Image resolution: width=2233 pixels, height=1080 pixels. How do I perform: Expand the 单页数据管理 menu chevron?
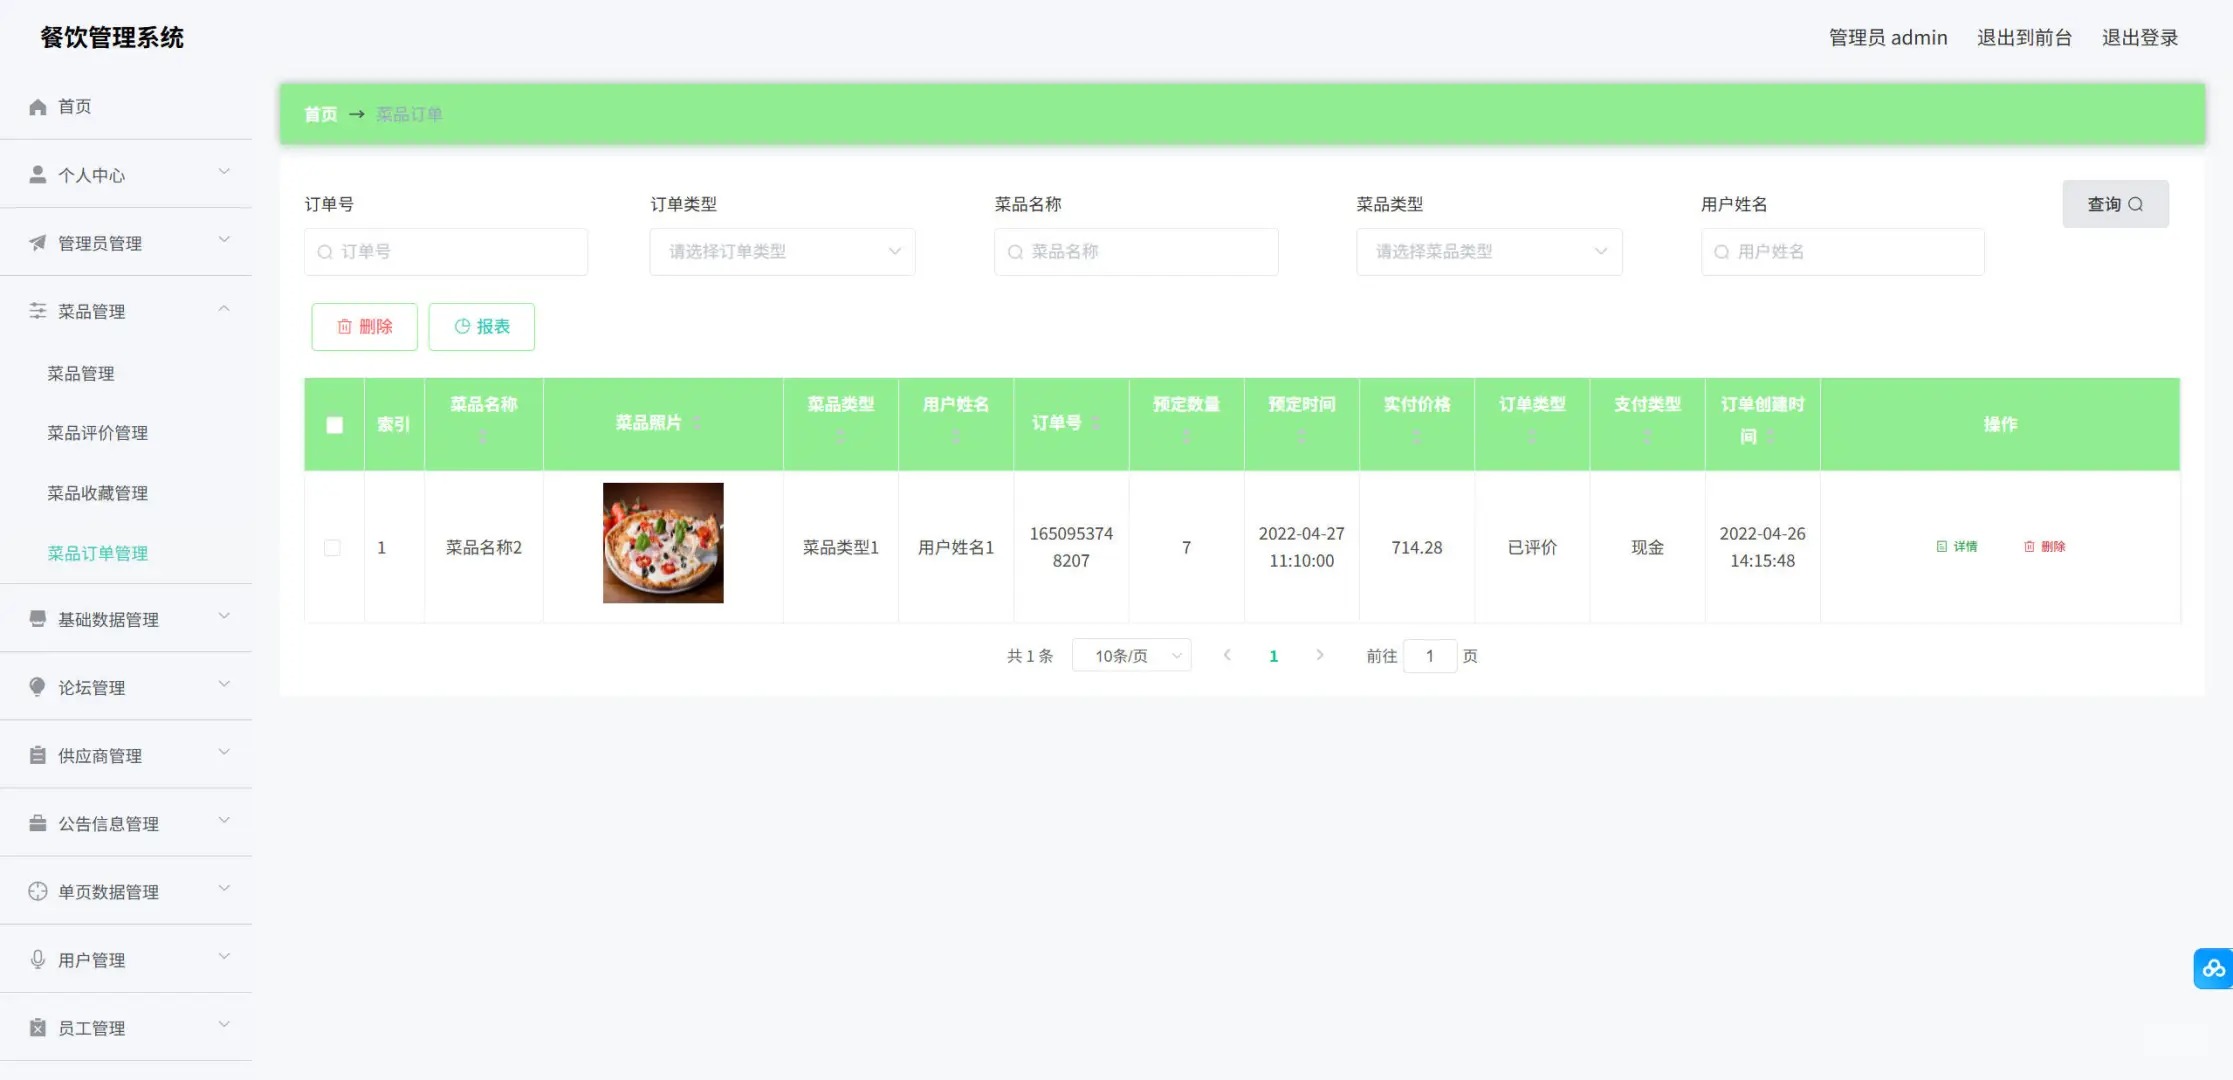(x=224, y=888)
